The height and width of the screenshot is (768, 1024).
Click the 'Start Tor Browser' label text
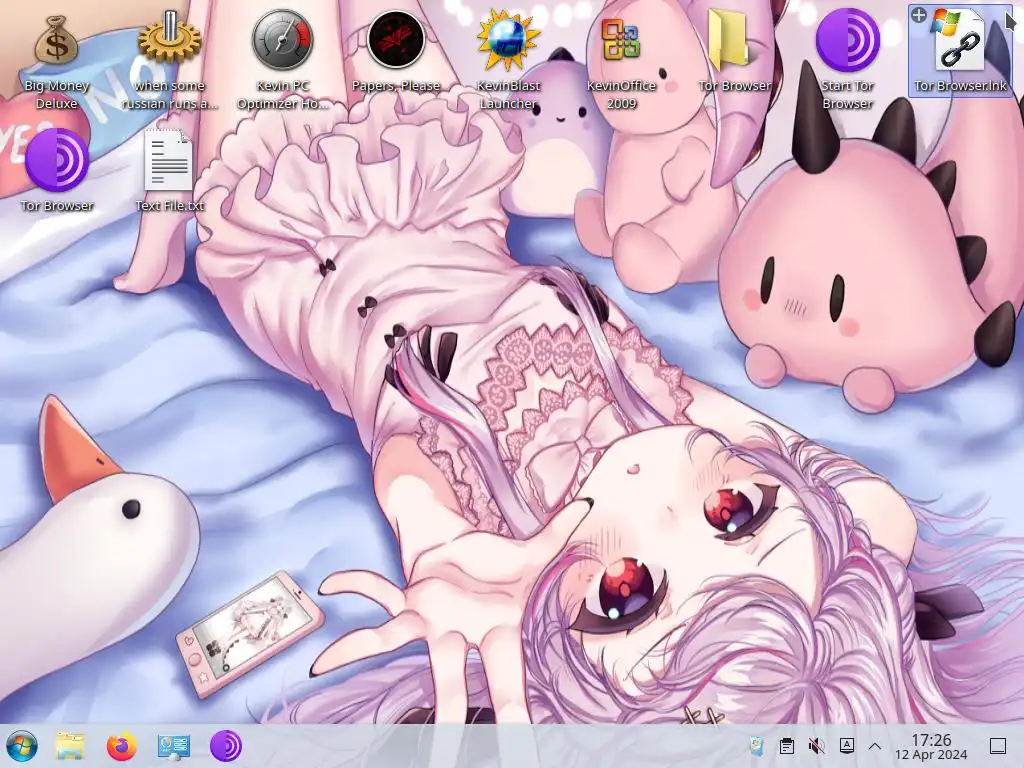pyautogui.click(x=847, y=95)
